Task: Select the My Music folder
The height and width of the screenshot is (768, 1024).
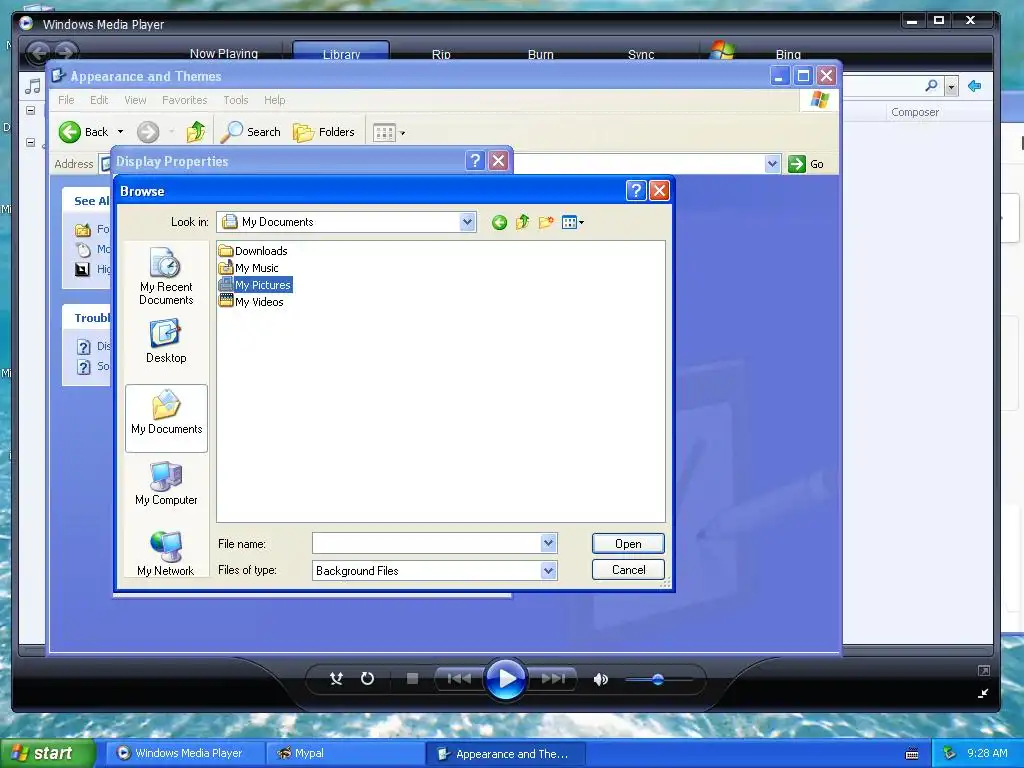Action: 249,268
